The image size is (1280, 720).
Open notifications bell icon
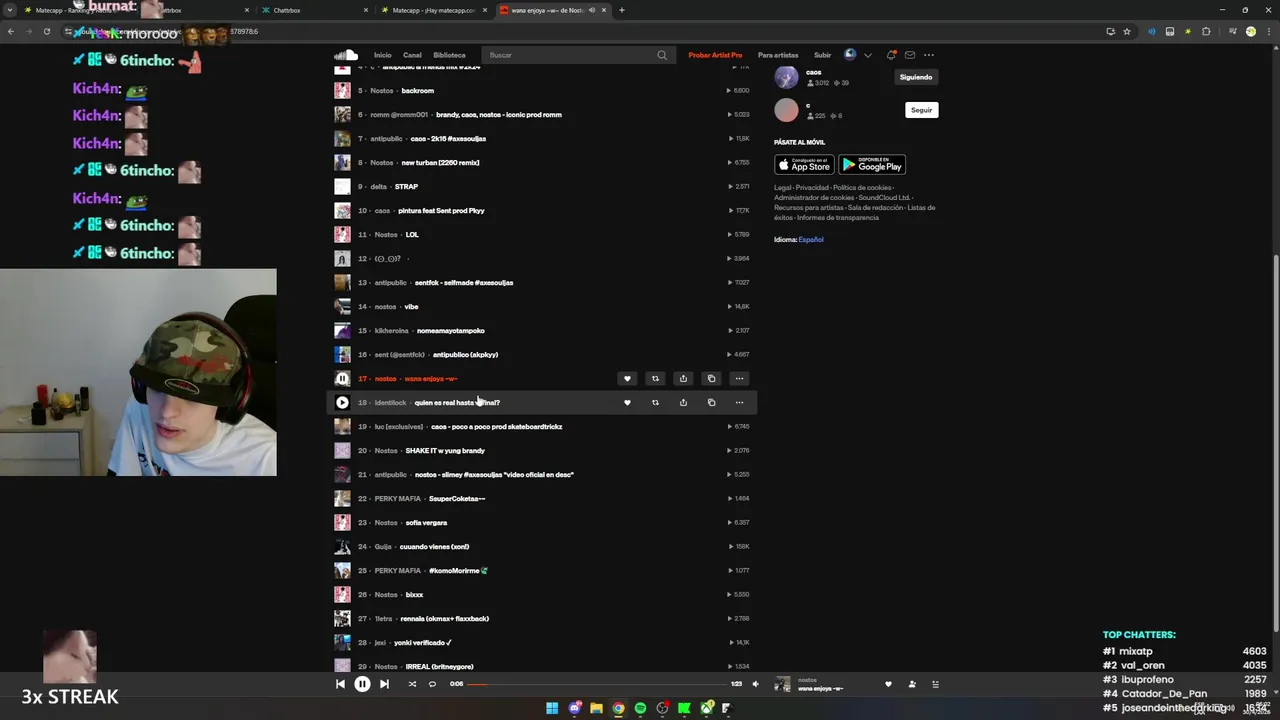click(x=891, y=55)
